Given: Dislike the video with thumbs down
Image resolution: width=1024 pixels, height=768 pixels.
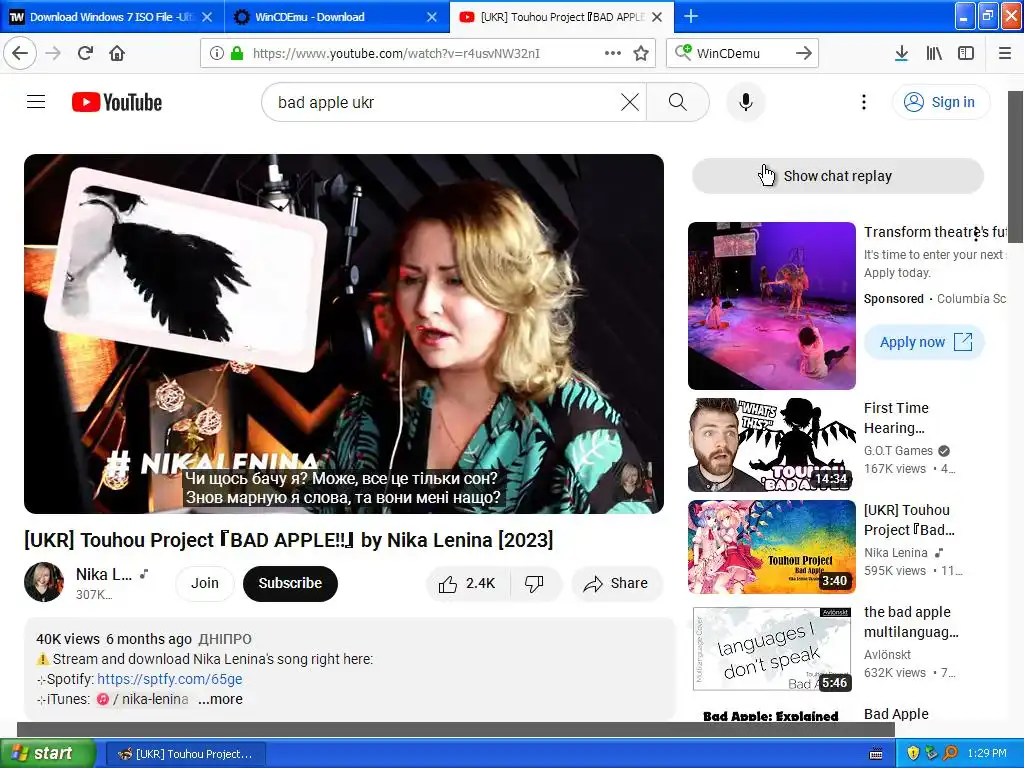Looking at the screenshot, I should tap(535, 583).
